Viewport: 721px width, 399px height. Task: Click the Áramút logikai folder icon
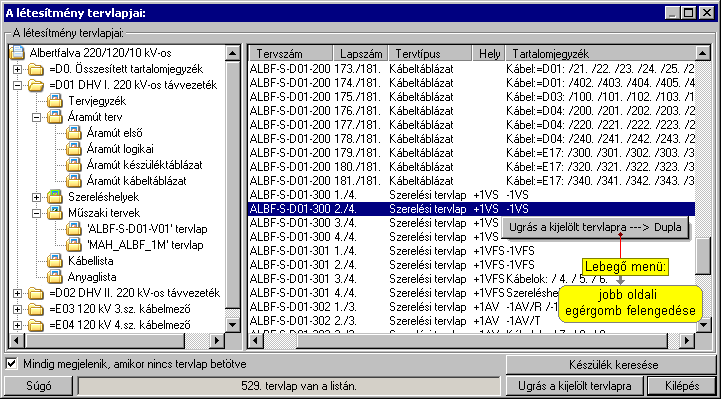click(74, 149)
